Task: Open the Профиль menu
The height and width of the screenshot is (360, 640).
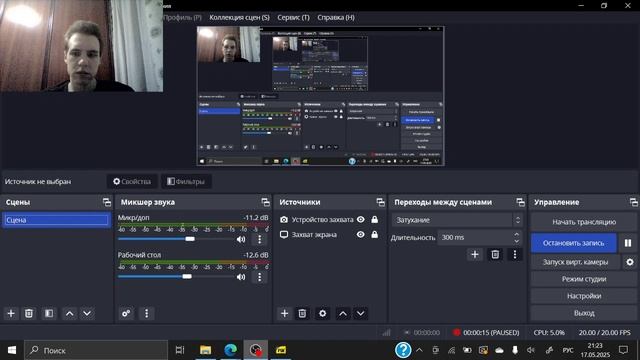Action: [182, 18]
